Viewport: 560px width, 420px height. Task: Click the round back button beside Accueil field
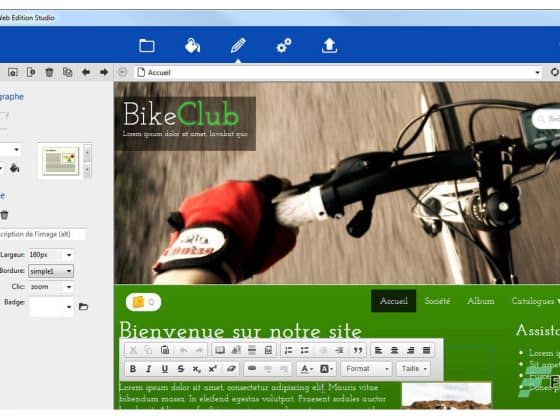(x=122, y=72)
